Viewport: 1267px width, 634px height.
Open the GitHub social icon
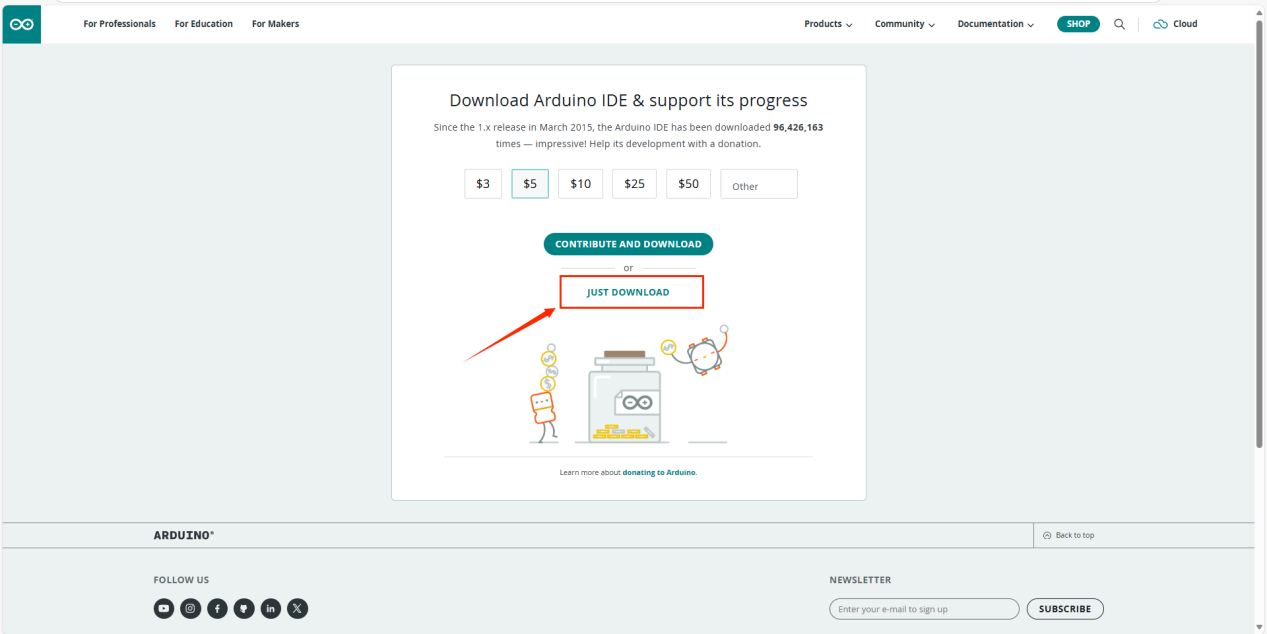[244, 608]
